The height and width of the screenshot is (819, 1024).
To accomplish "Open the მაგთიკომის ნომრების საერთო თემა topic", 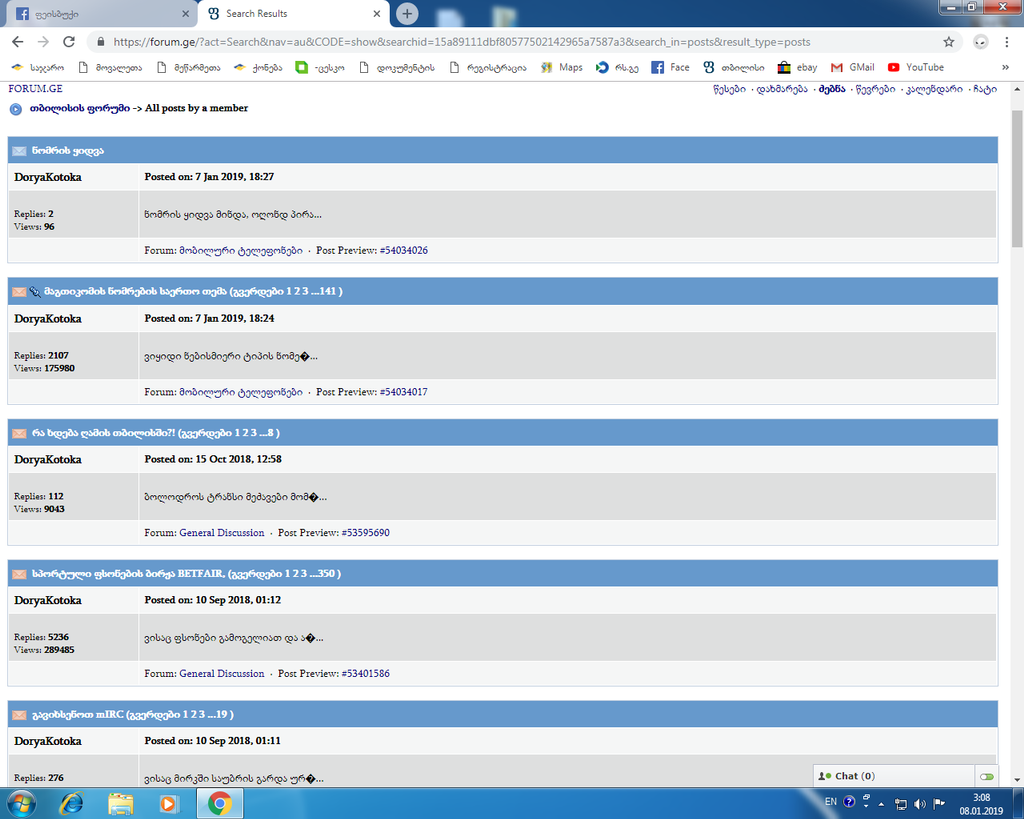I will (x=136, y=291).
